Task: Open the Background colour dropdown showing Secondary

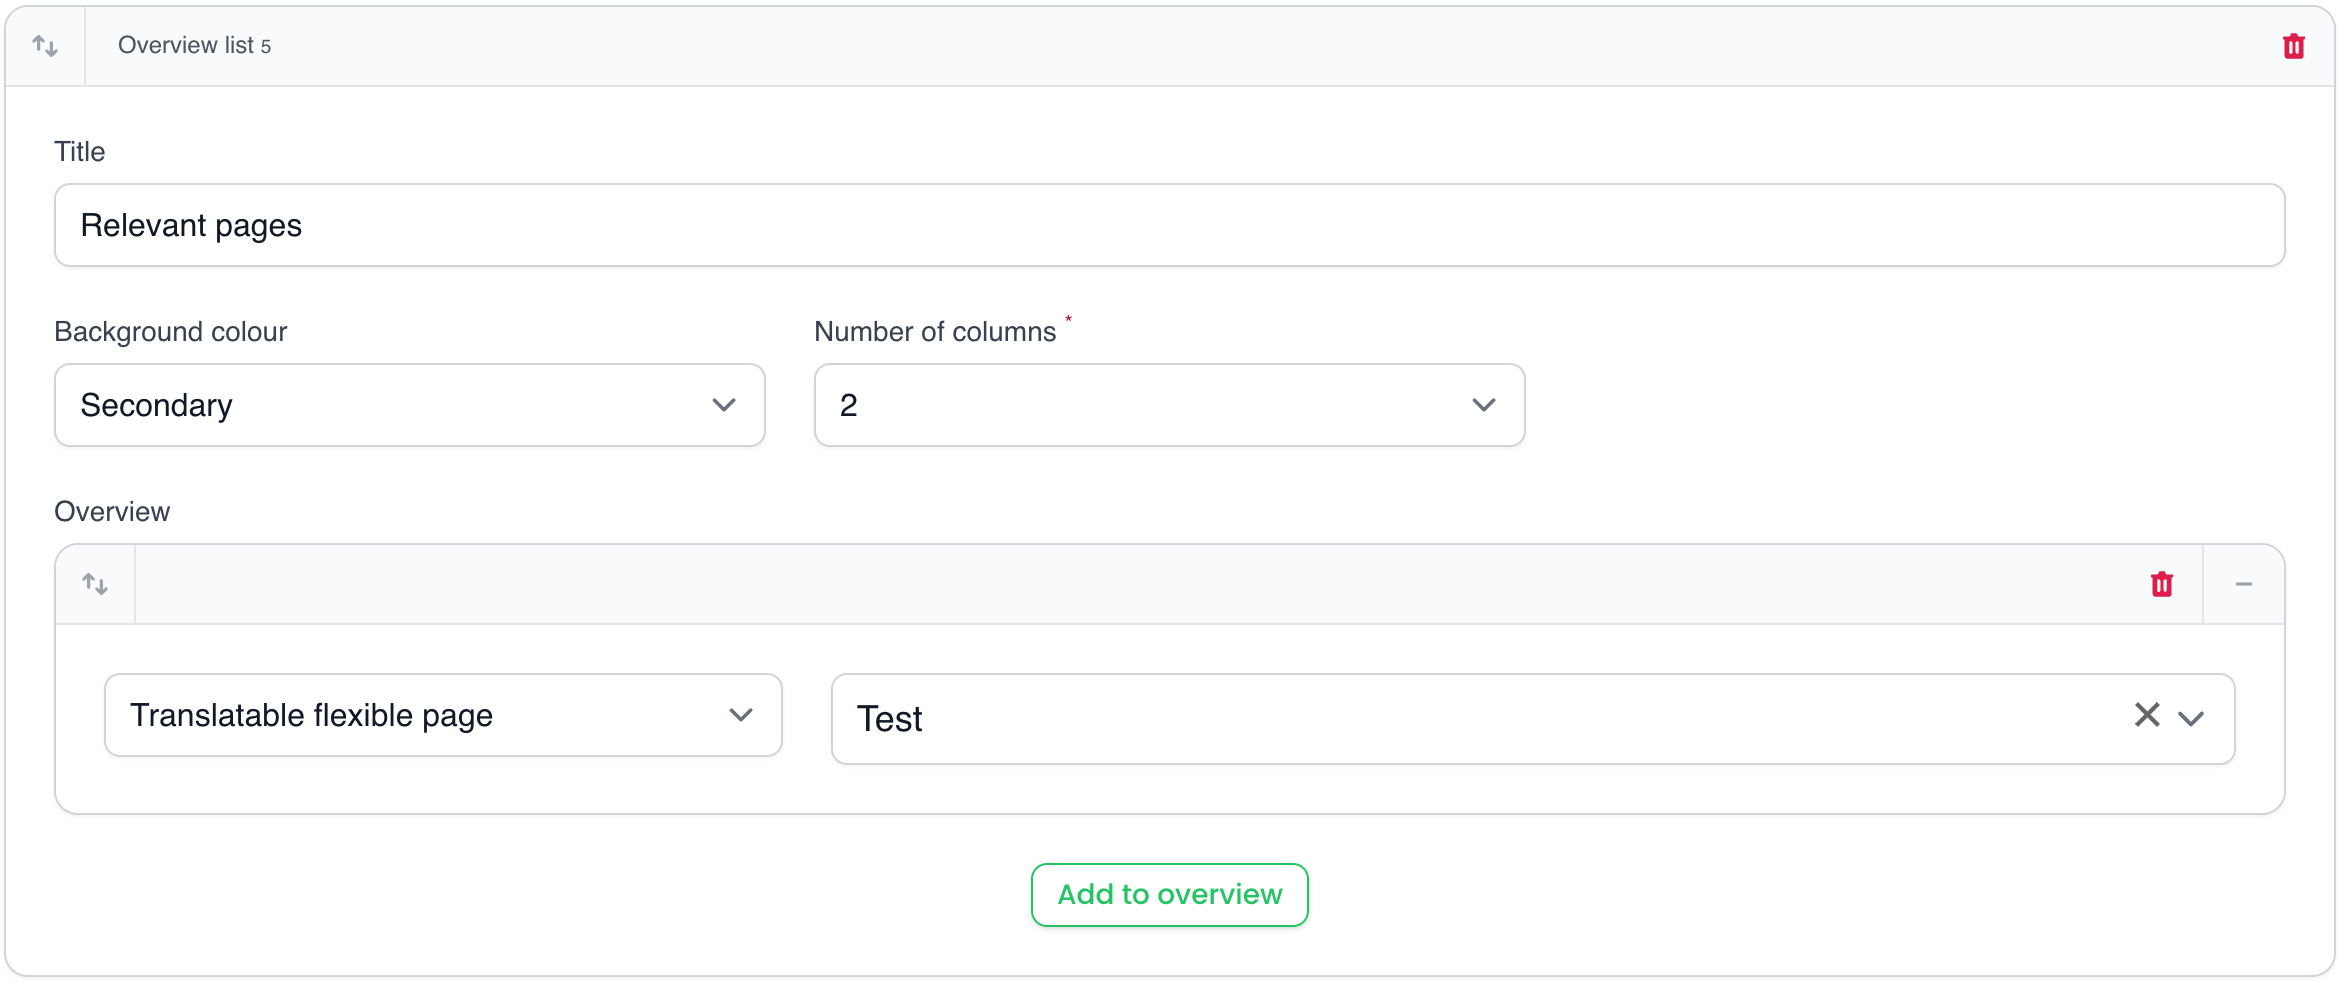Action: (380, 405)
